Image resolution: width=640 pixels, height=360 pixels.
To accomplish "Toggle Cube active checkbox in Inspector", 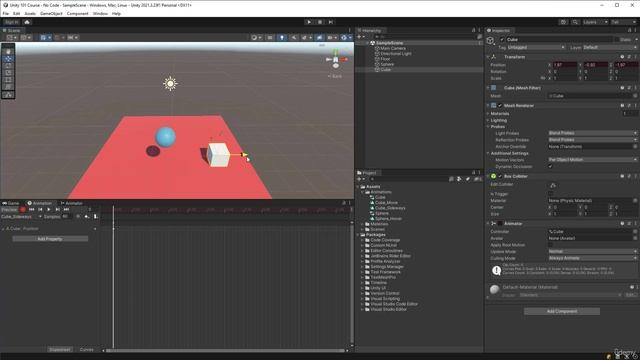I will (x=502, y=40).
